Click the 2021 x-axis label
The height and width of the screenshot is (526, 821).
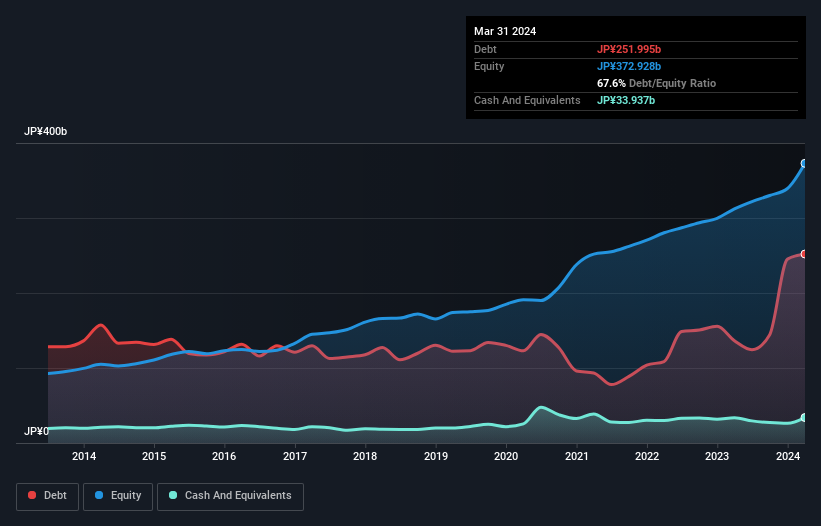[x=576, y=456]
